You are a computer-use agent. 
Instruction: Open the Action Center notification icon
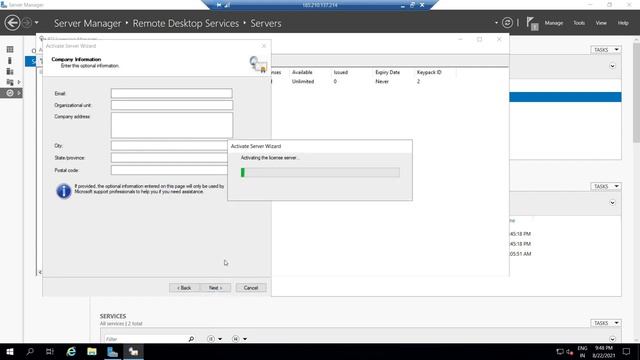(x=627, y=351)
